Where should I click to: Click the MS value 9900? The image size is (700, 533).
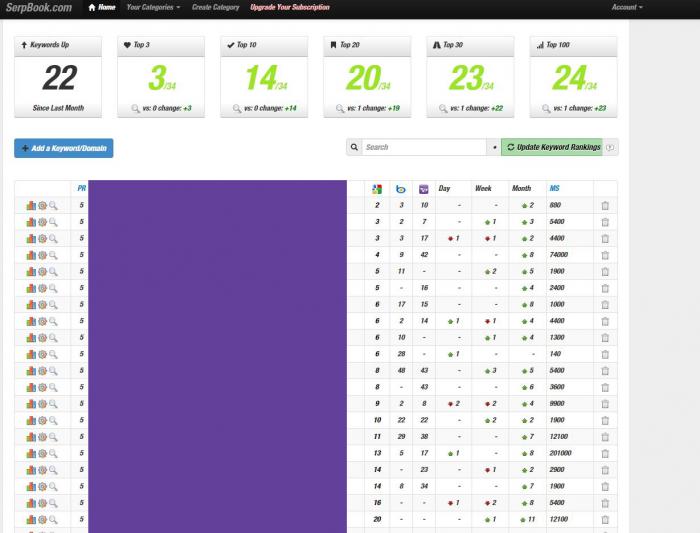pyautogui.click(x=557, y=404)
